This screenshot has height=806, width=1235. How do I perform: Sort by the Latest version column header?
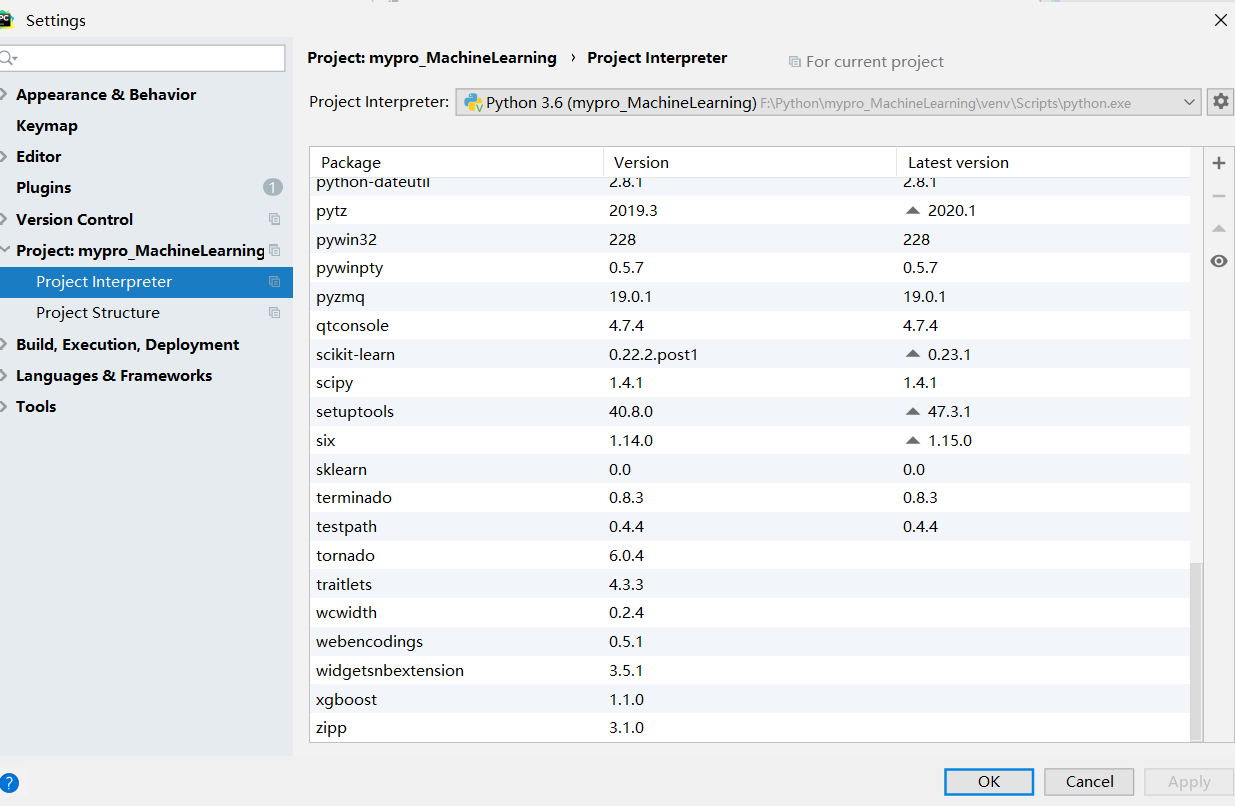click(1043, 162)
